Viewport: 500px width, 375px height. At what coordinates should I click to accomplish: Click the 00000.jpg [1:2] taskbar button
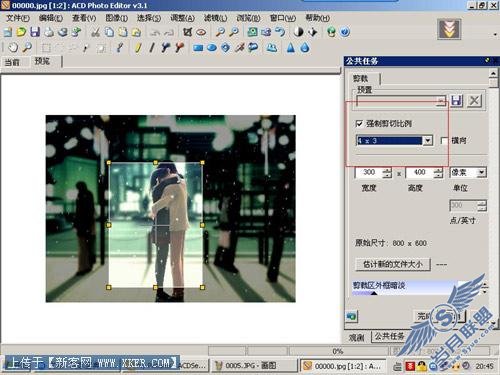click(x=343, y=366)
